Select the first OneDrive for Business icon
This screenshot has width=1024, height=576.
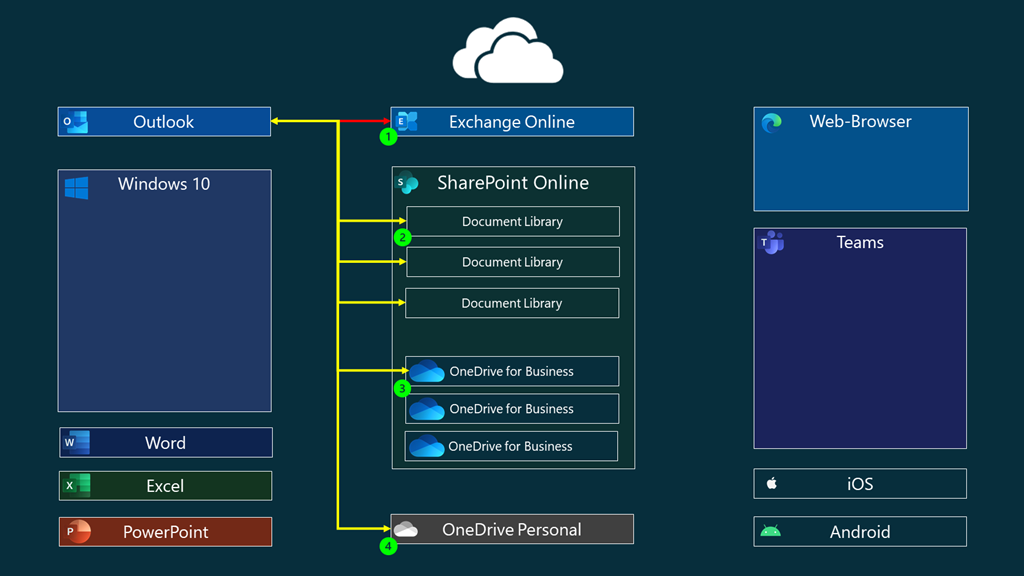(x=427, y=371)
